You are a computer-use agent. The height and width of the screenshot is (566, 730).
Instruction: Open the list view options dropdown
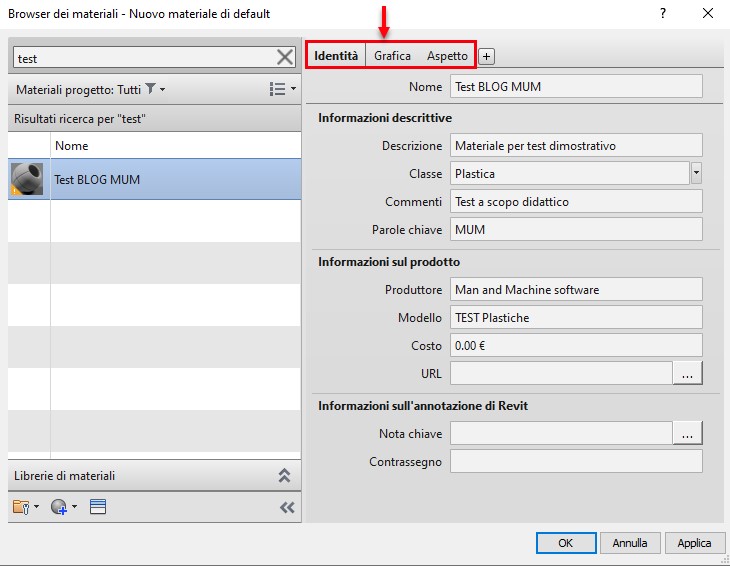(282, 89)
